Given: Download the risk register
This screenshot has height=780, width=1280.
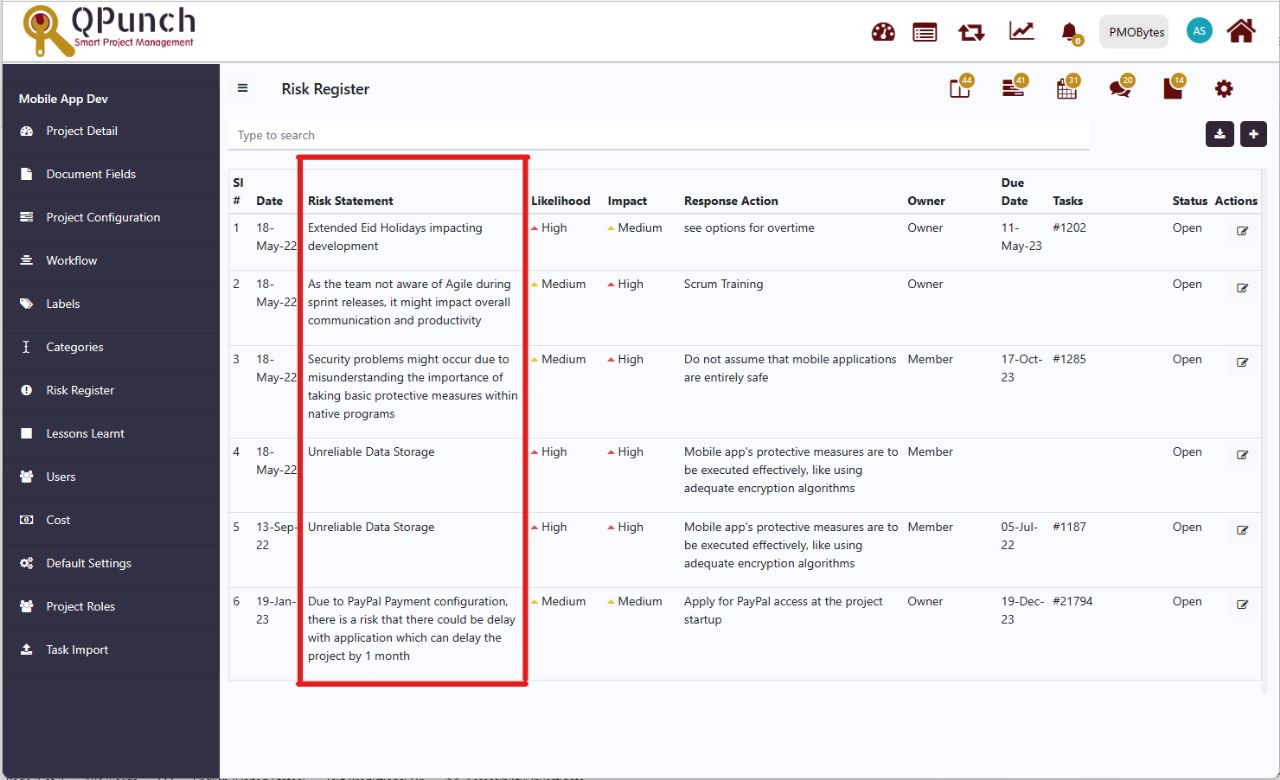Looking at the screenshot, I should point(1219,134).
